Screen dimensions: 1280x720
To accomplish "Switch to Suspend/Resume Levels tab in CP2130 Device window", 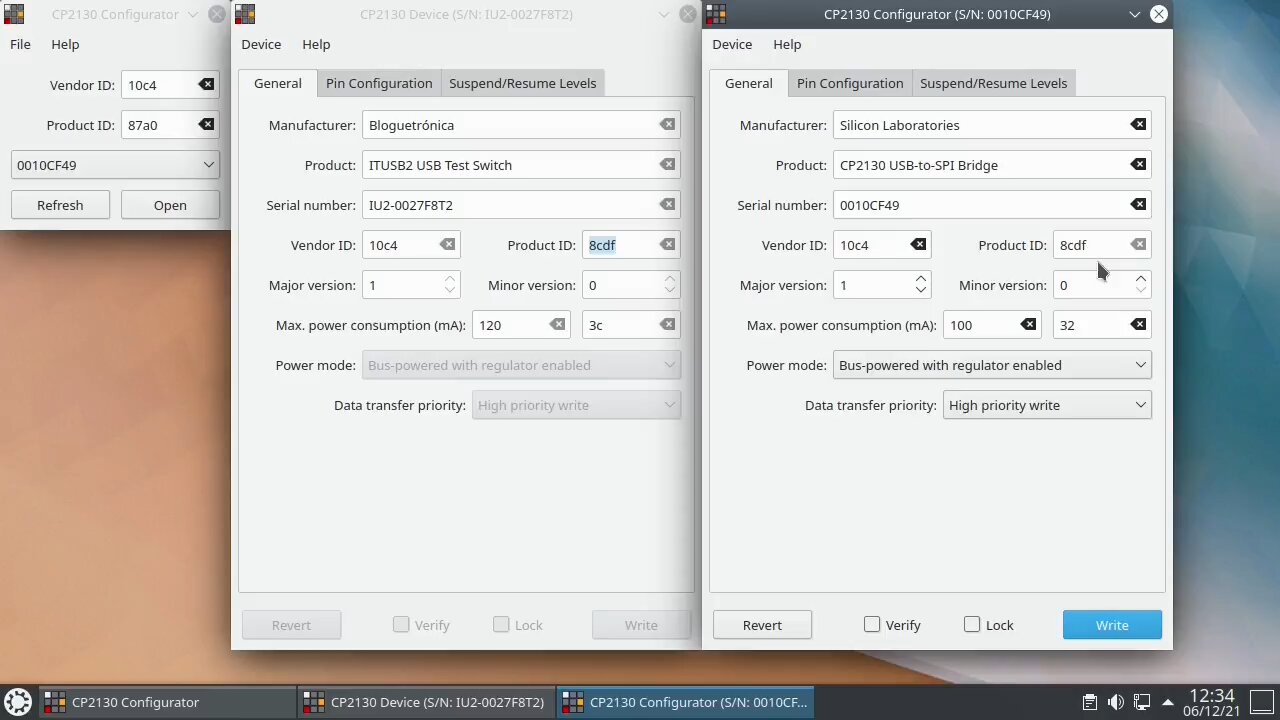I will [x=522, y=83].
